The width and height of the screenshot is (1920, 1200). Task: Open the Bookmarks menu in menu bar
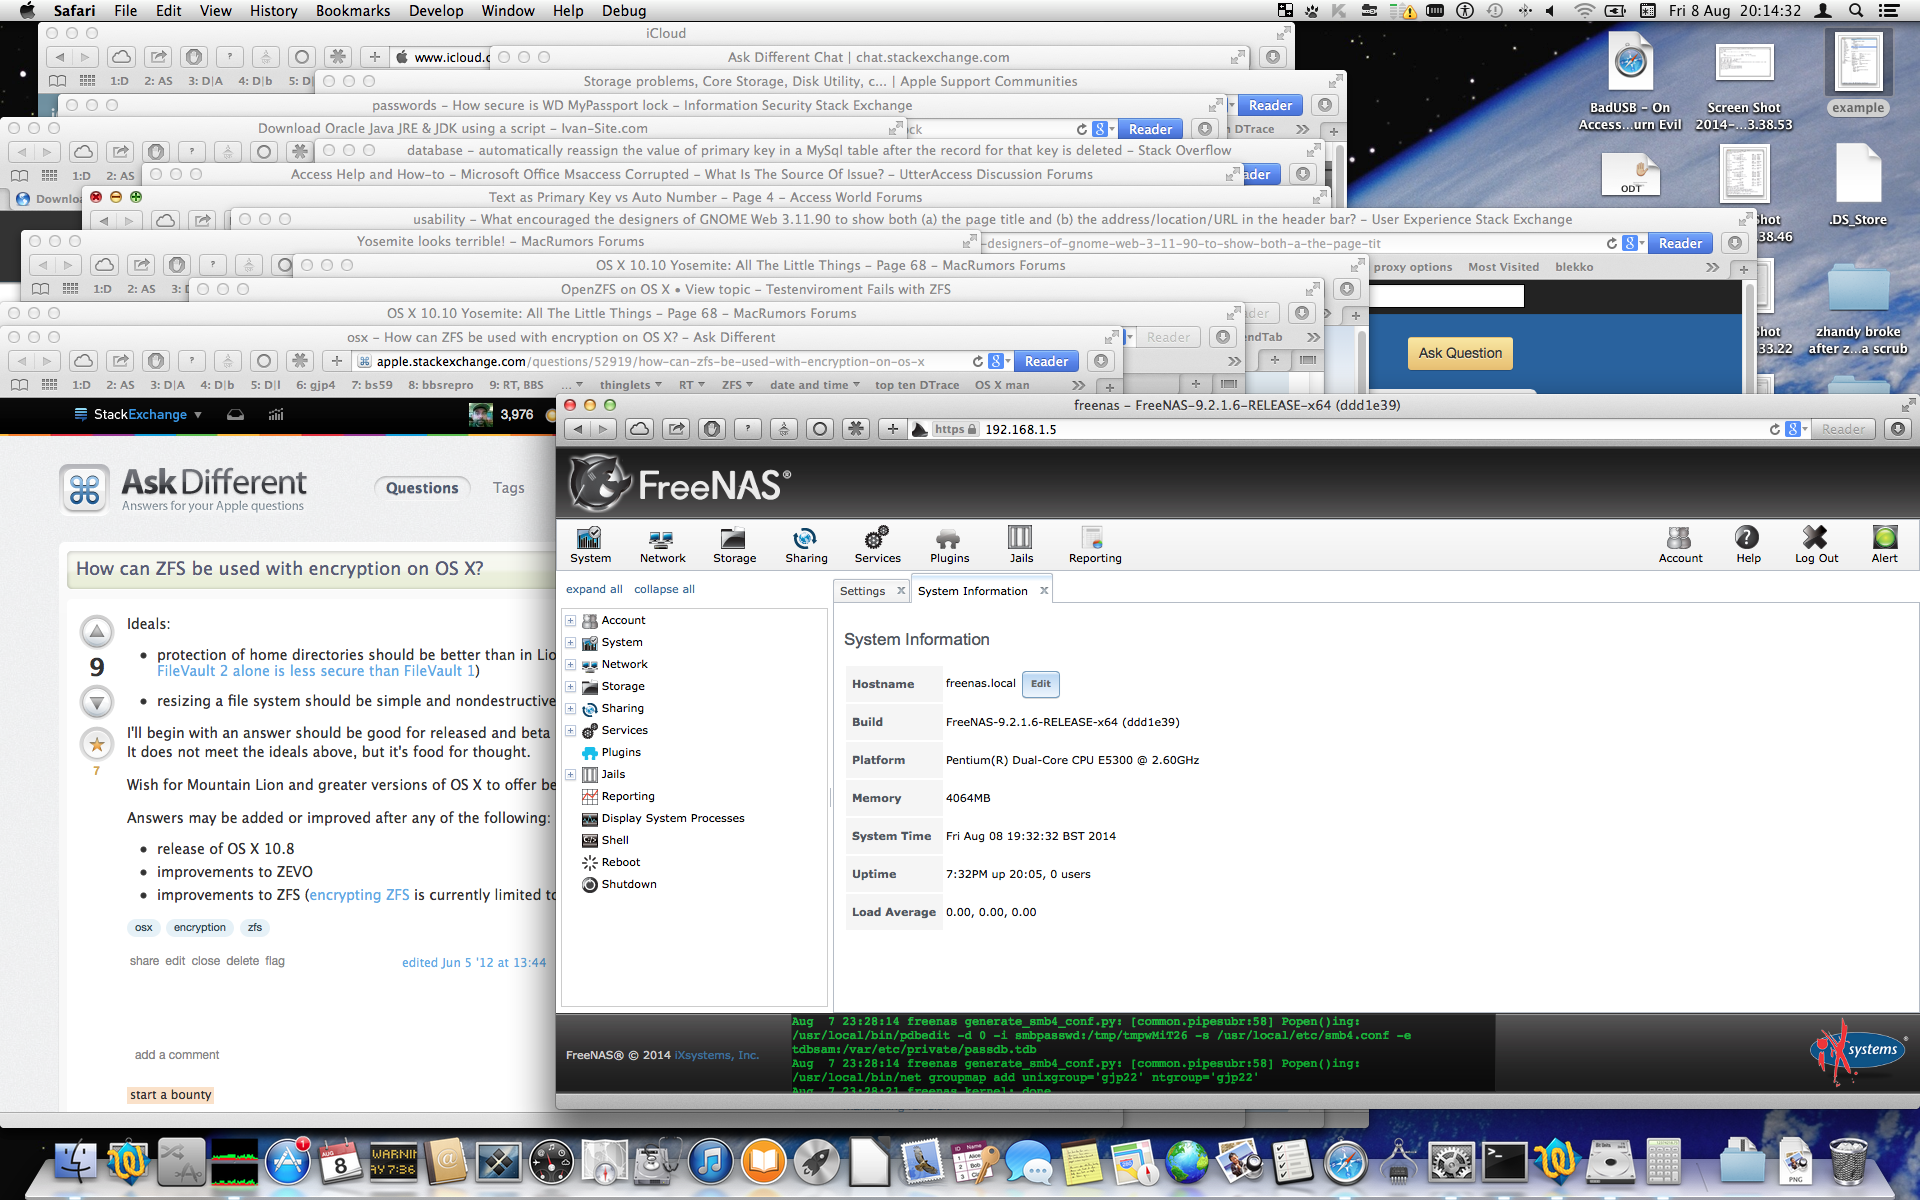click(352, 11)
